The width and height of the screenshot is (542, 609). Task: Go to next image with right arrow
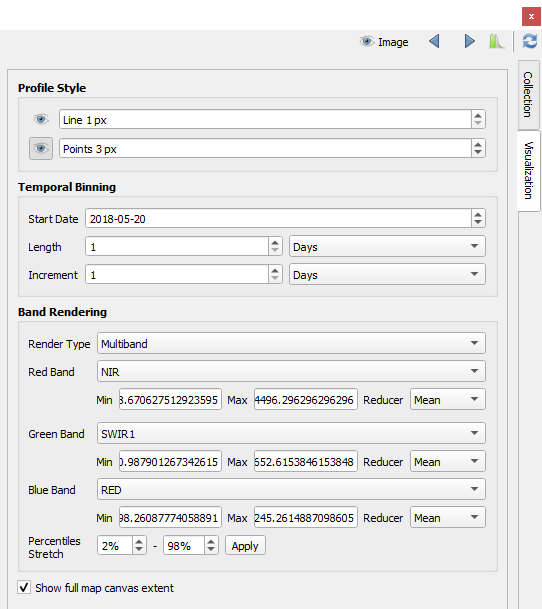click(x=469, y=41)
